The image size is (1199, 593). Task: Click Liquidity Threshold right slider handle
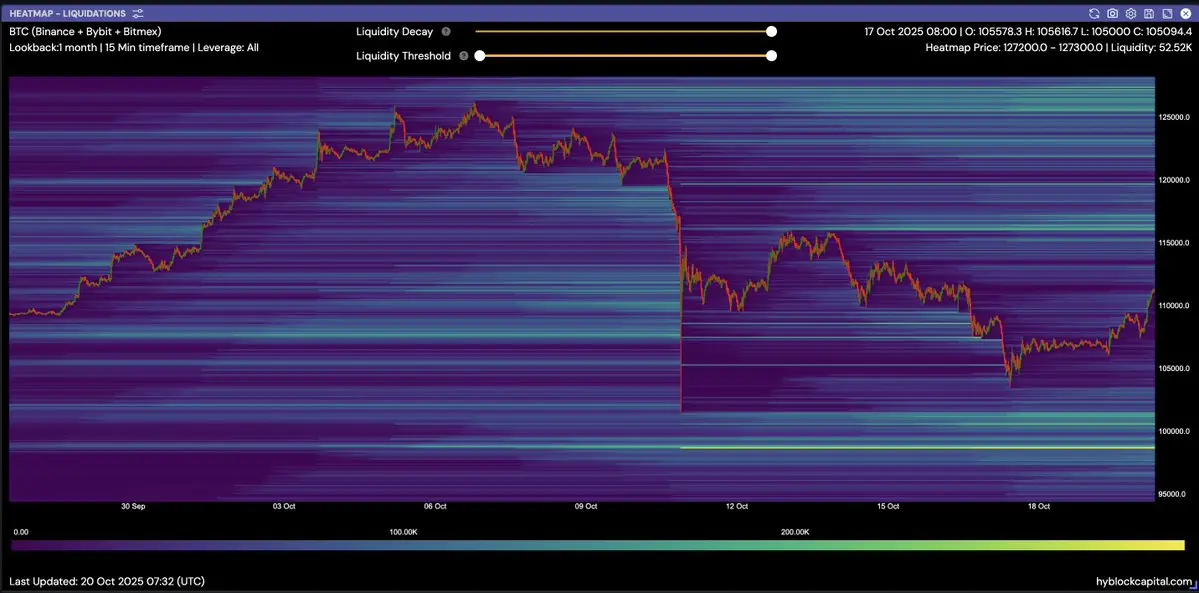point(772,56)
